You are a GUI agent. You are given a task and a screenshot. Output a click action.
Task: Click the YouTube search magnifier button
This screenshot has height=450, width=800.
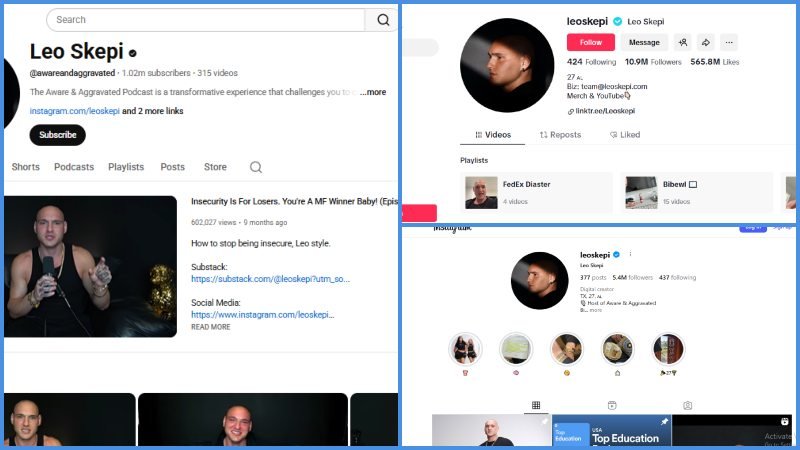point(383,20)
